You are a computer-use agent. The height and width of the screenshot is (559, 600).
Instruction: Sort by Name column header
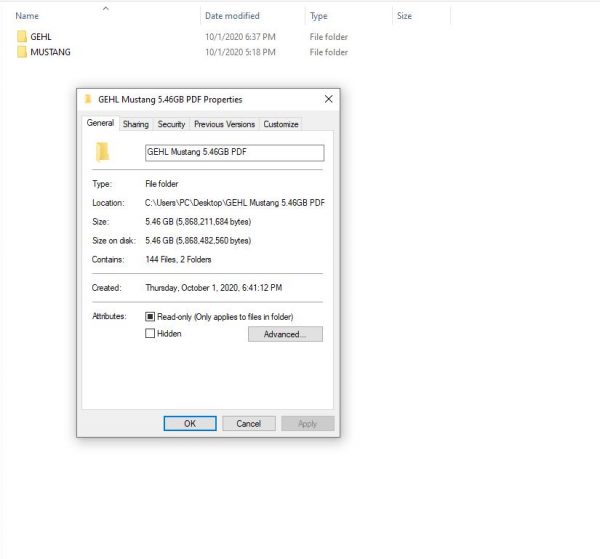point(27,16)
